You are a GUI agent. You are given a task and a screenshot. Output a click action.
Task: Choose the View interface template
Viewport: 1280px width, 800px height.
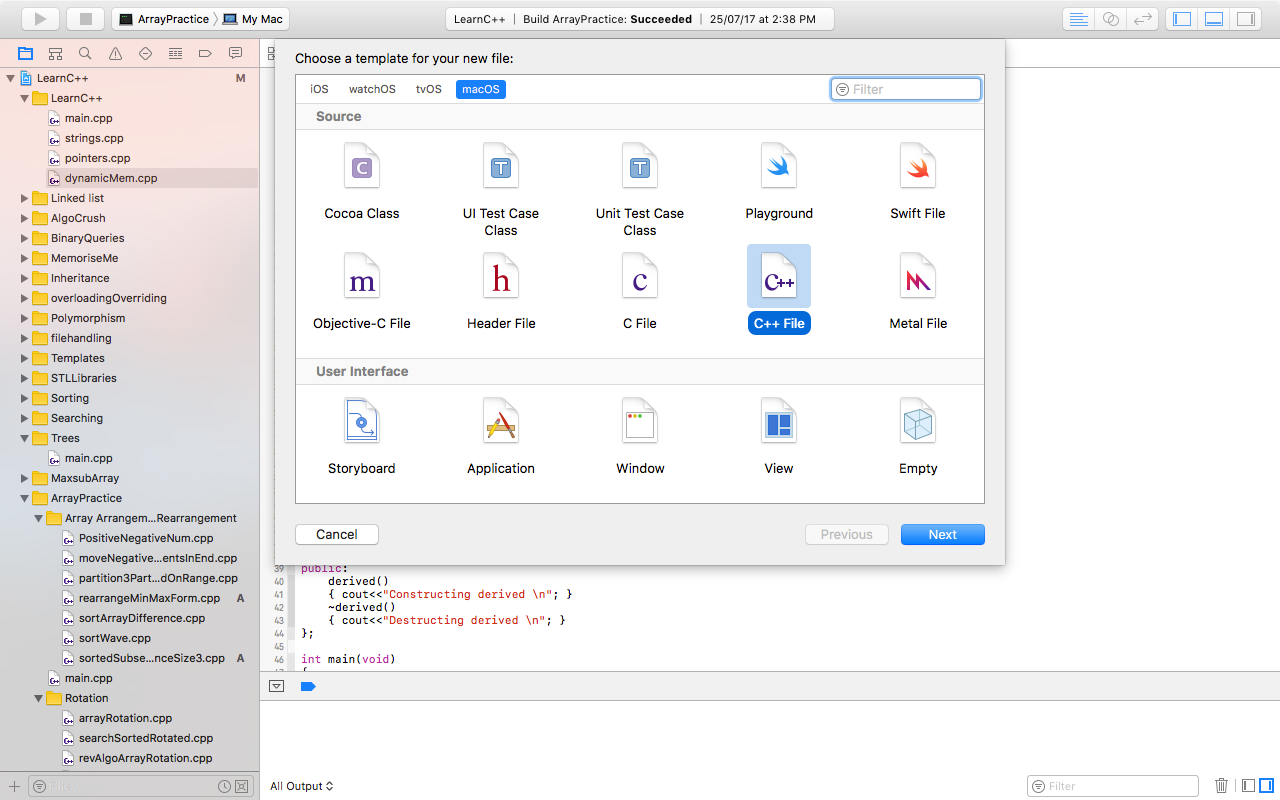pos(779,436)
